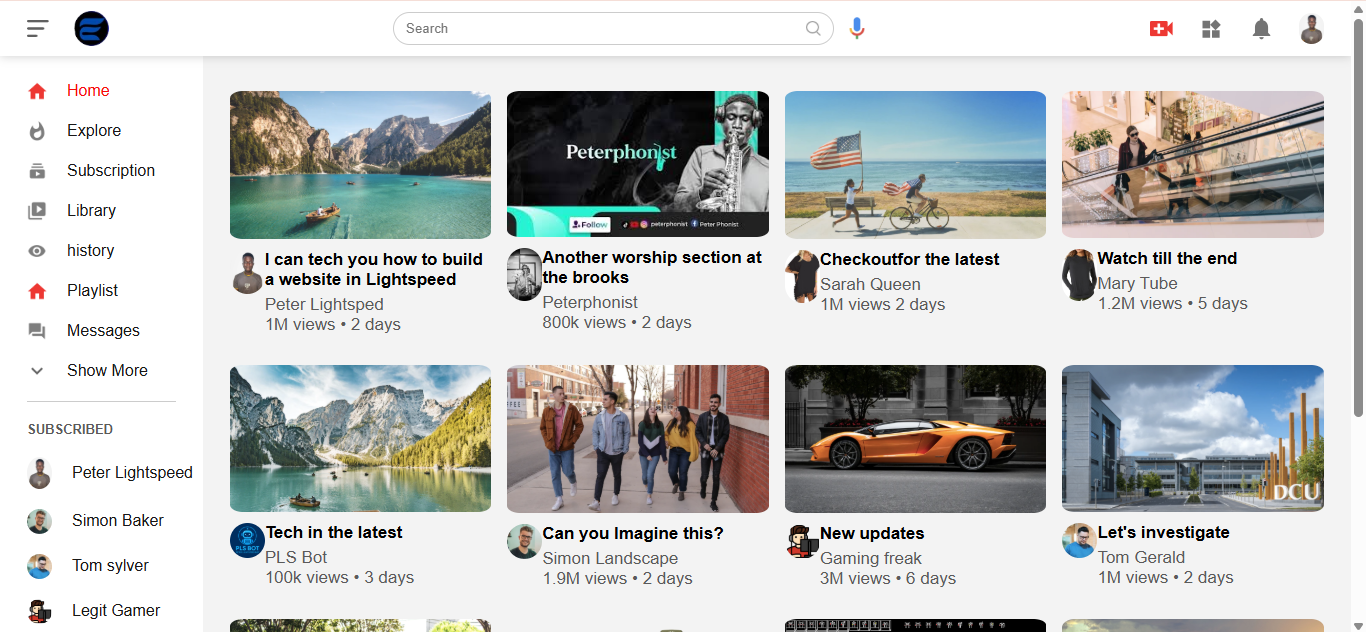Open the apps grid icon

(x=1211, y=29)
